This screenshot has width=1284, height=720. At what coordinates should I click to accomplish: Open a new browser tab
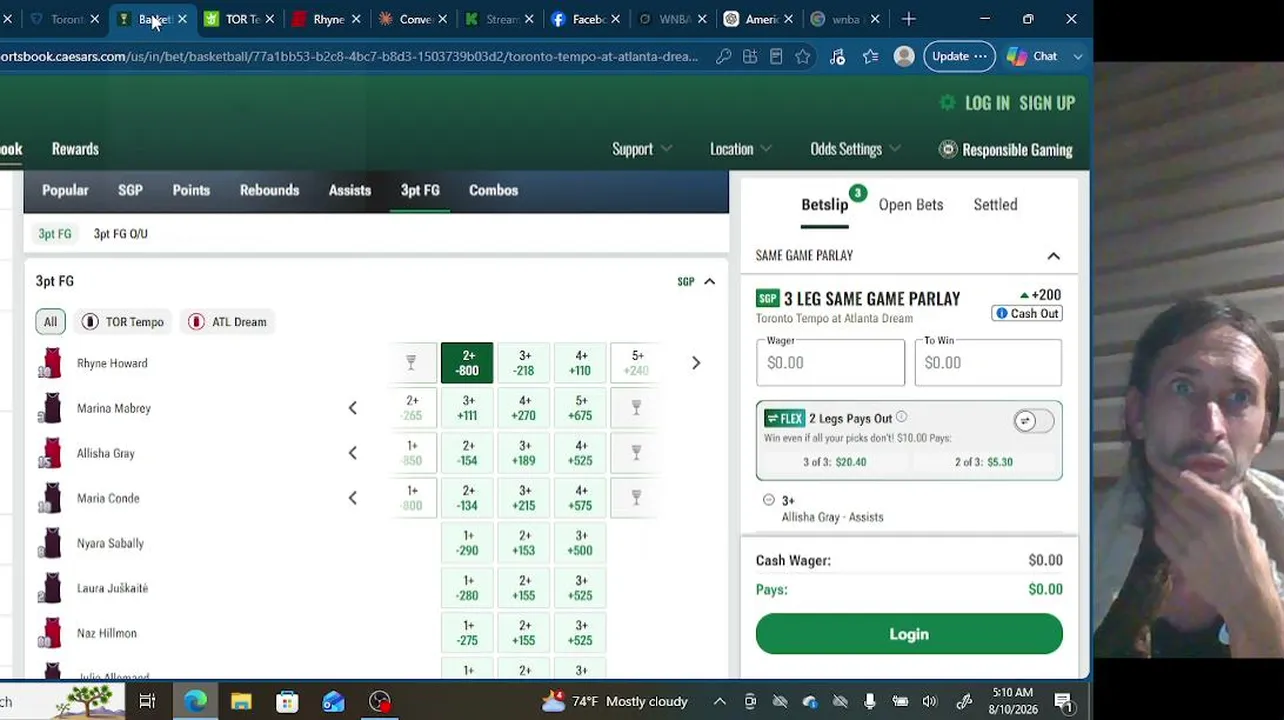point(908,19)
